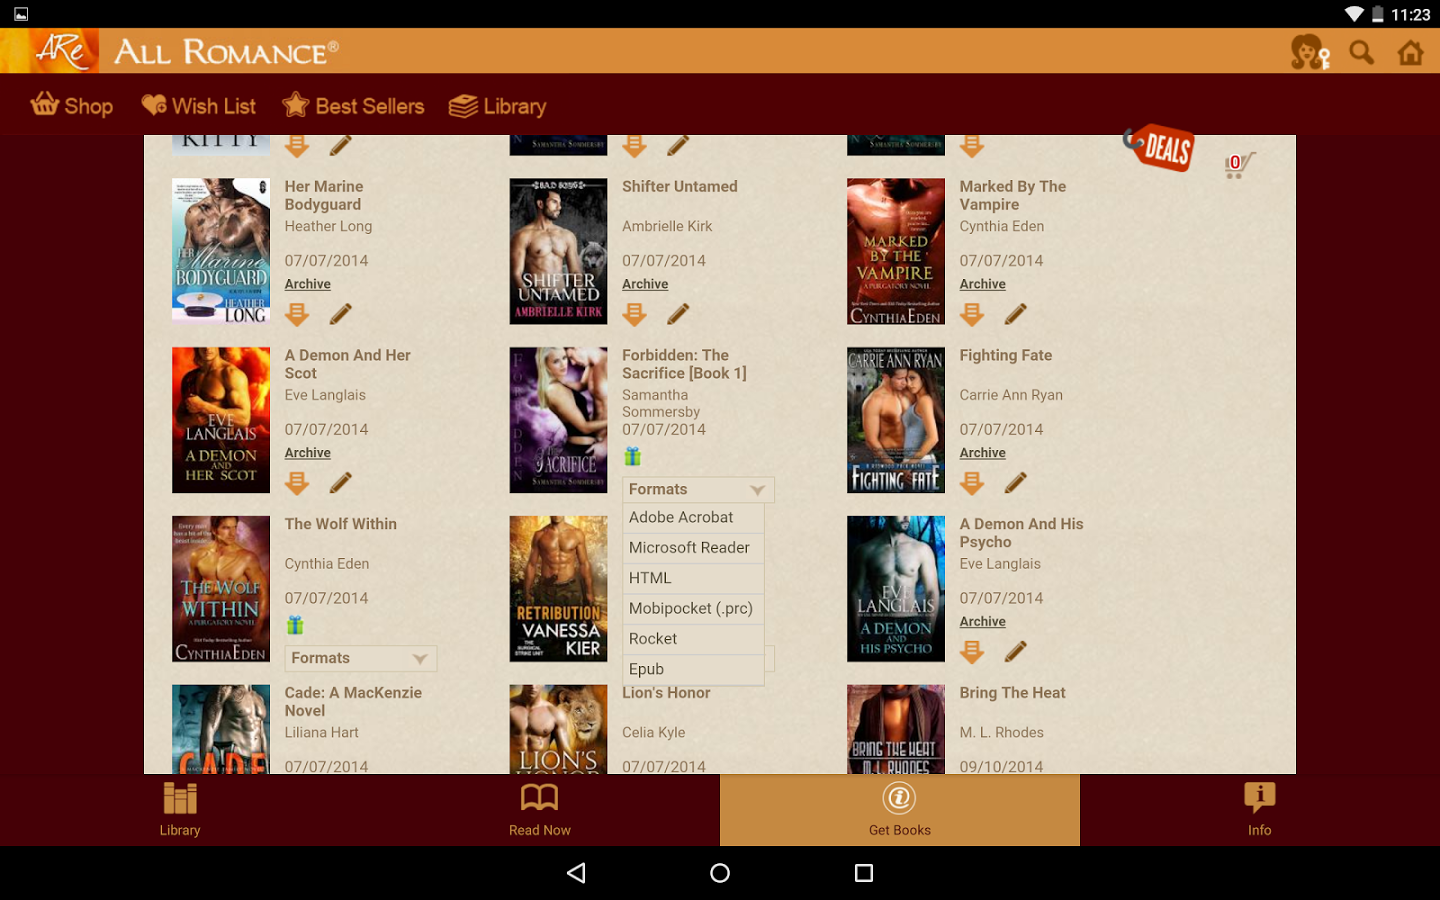
Task: Click author name "Ambrielle Kirk"
Action: click(x=667, y=227)
